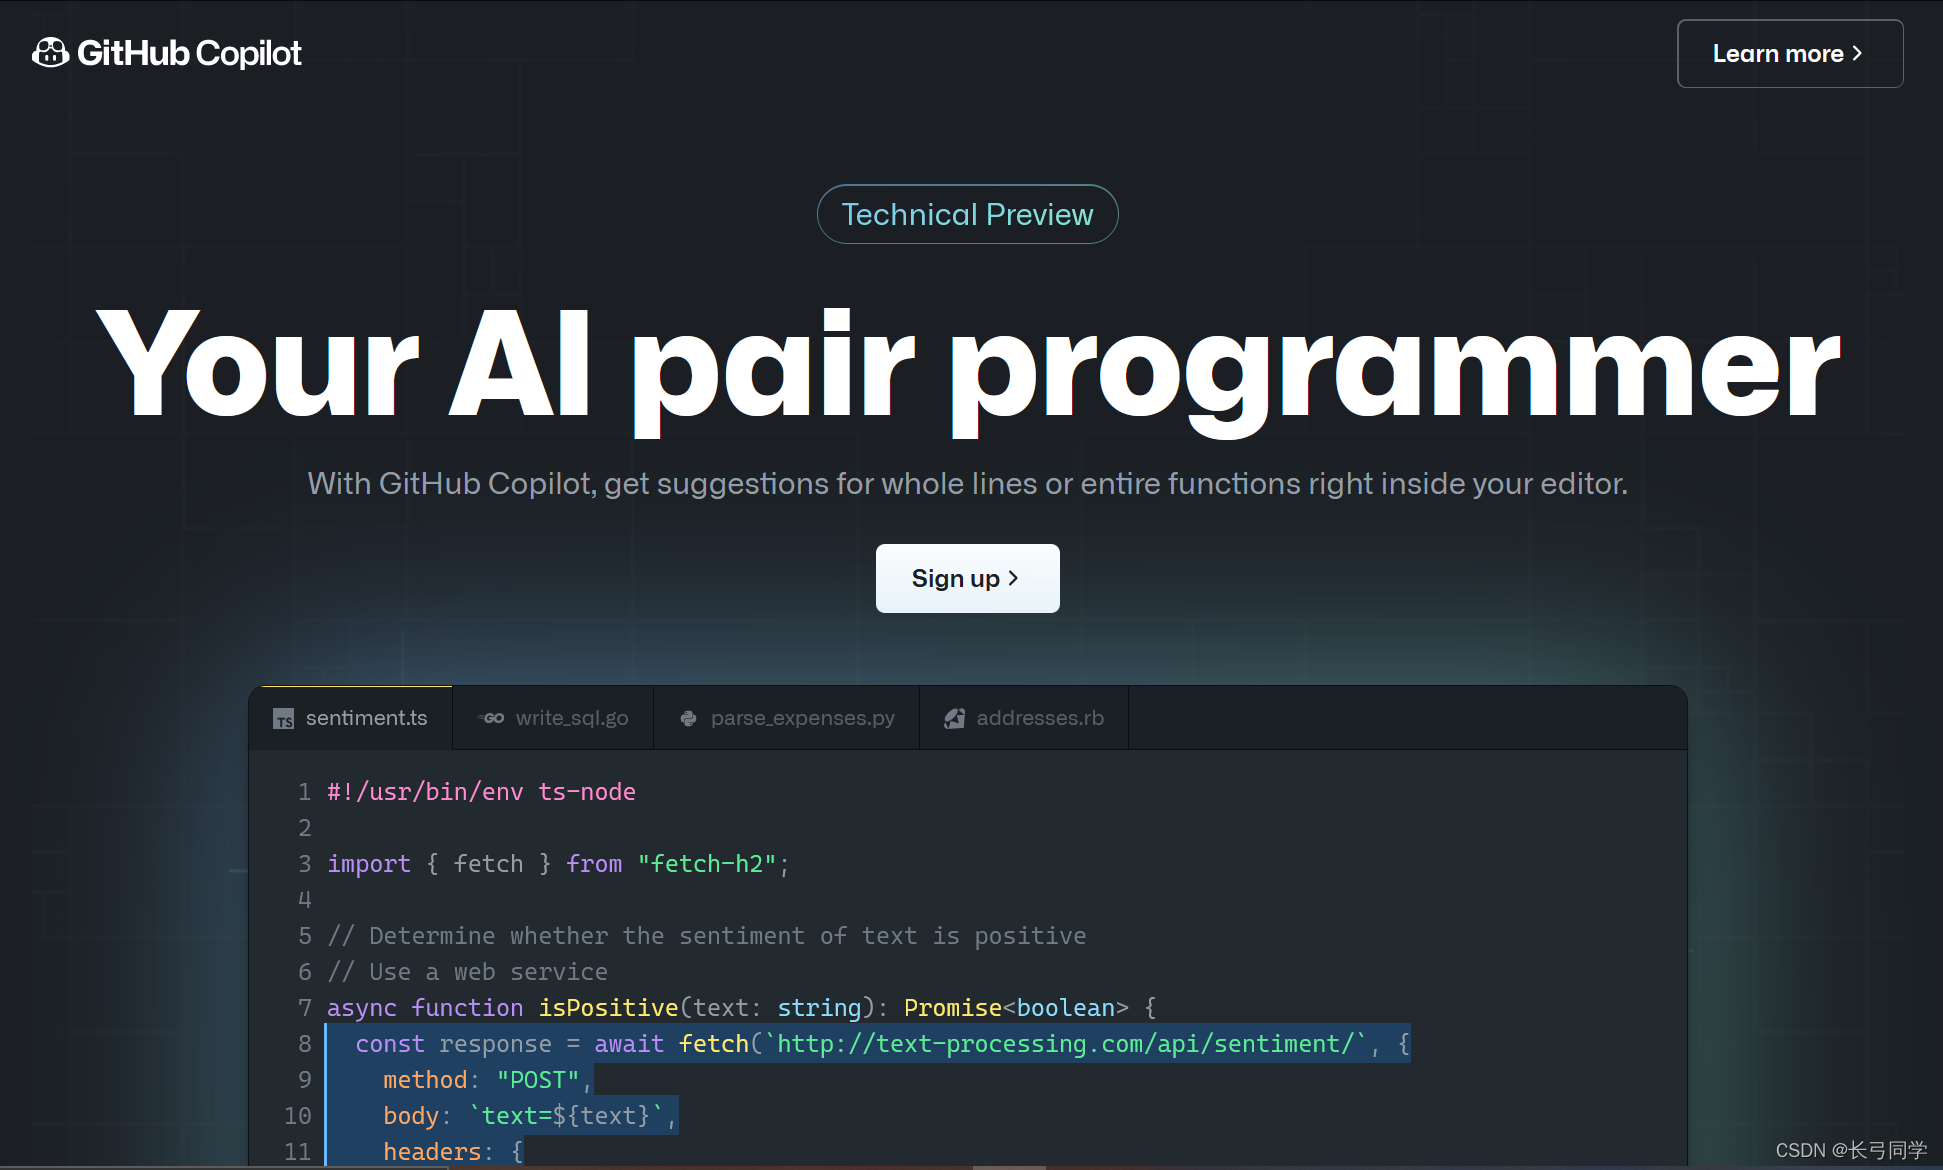
Task: Click the GitHub Copilot title text
Action: tap(189, 53)
